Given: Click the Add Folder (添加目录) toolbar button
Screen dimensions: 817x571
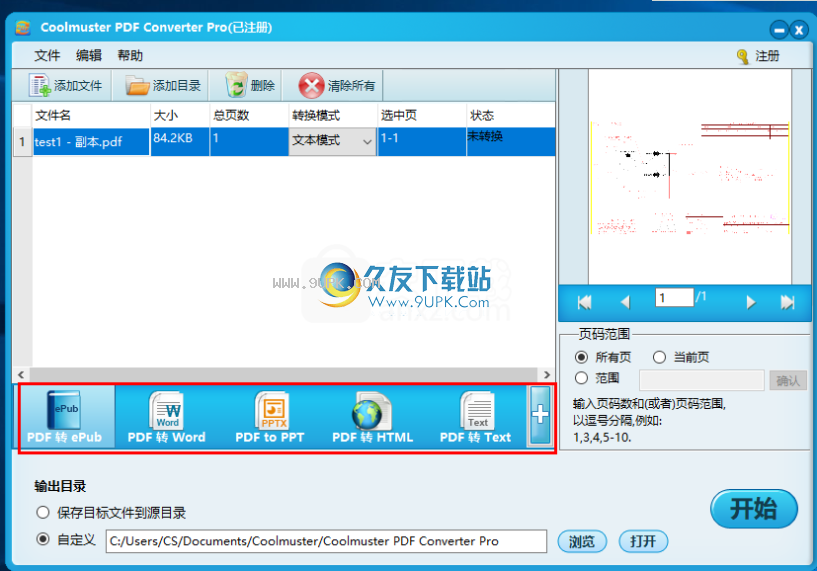Looking at the screenshot, I should tap(163, 85).
